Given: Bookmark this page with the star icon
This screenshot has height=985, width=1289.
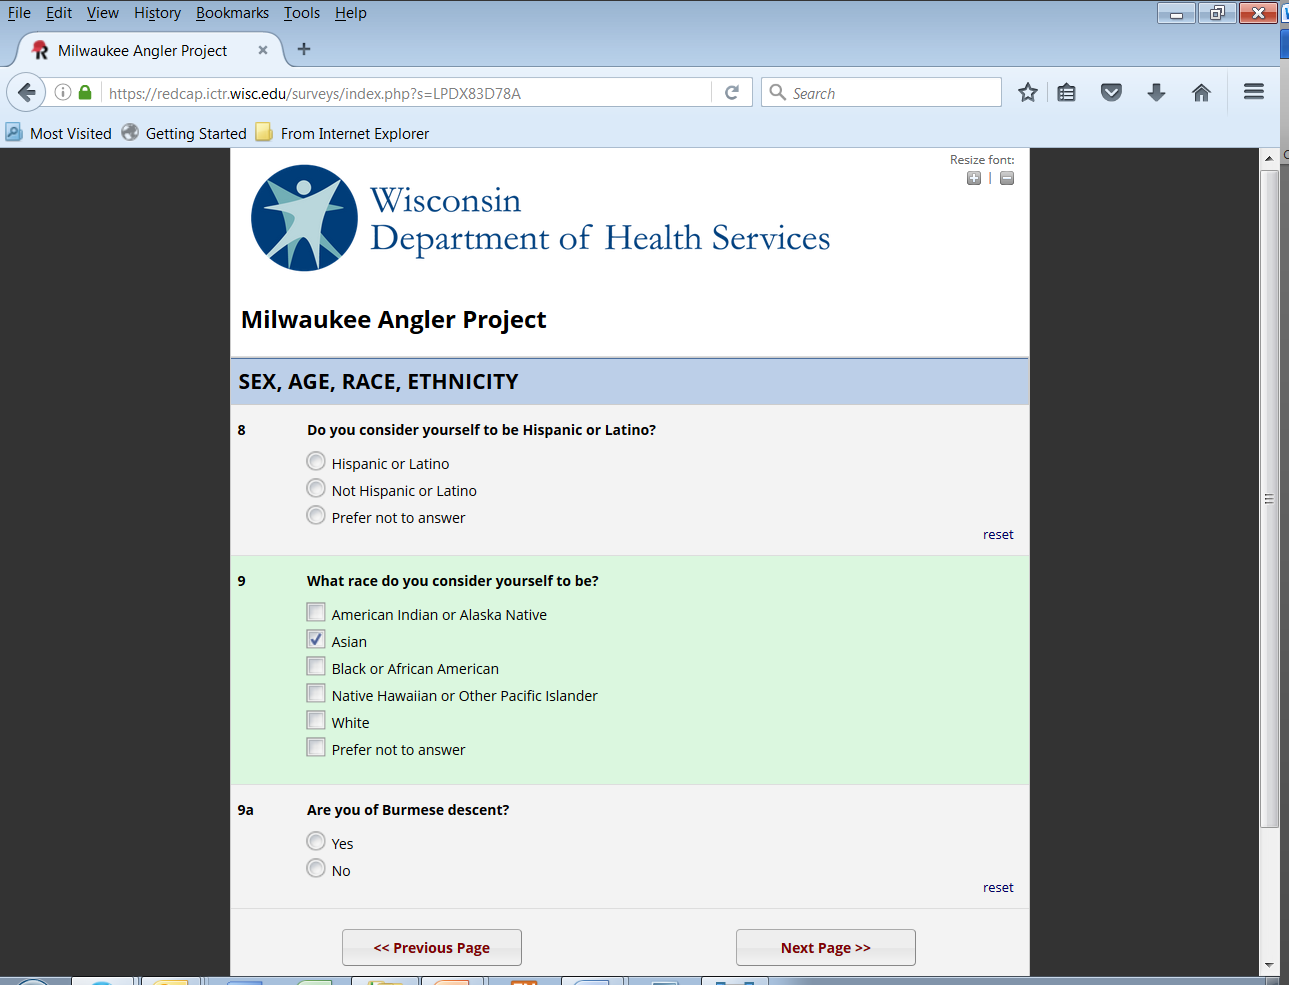Looking at the screenshot, I should (x=1027, y=93).
